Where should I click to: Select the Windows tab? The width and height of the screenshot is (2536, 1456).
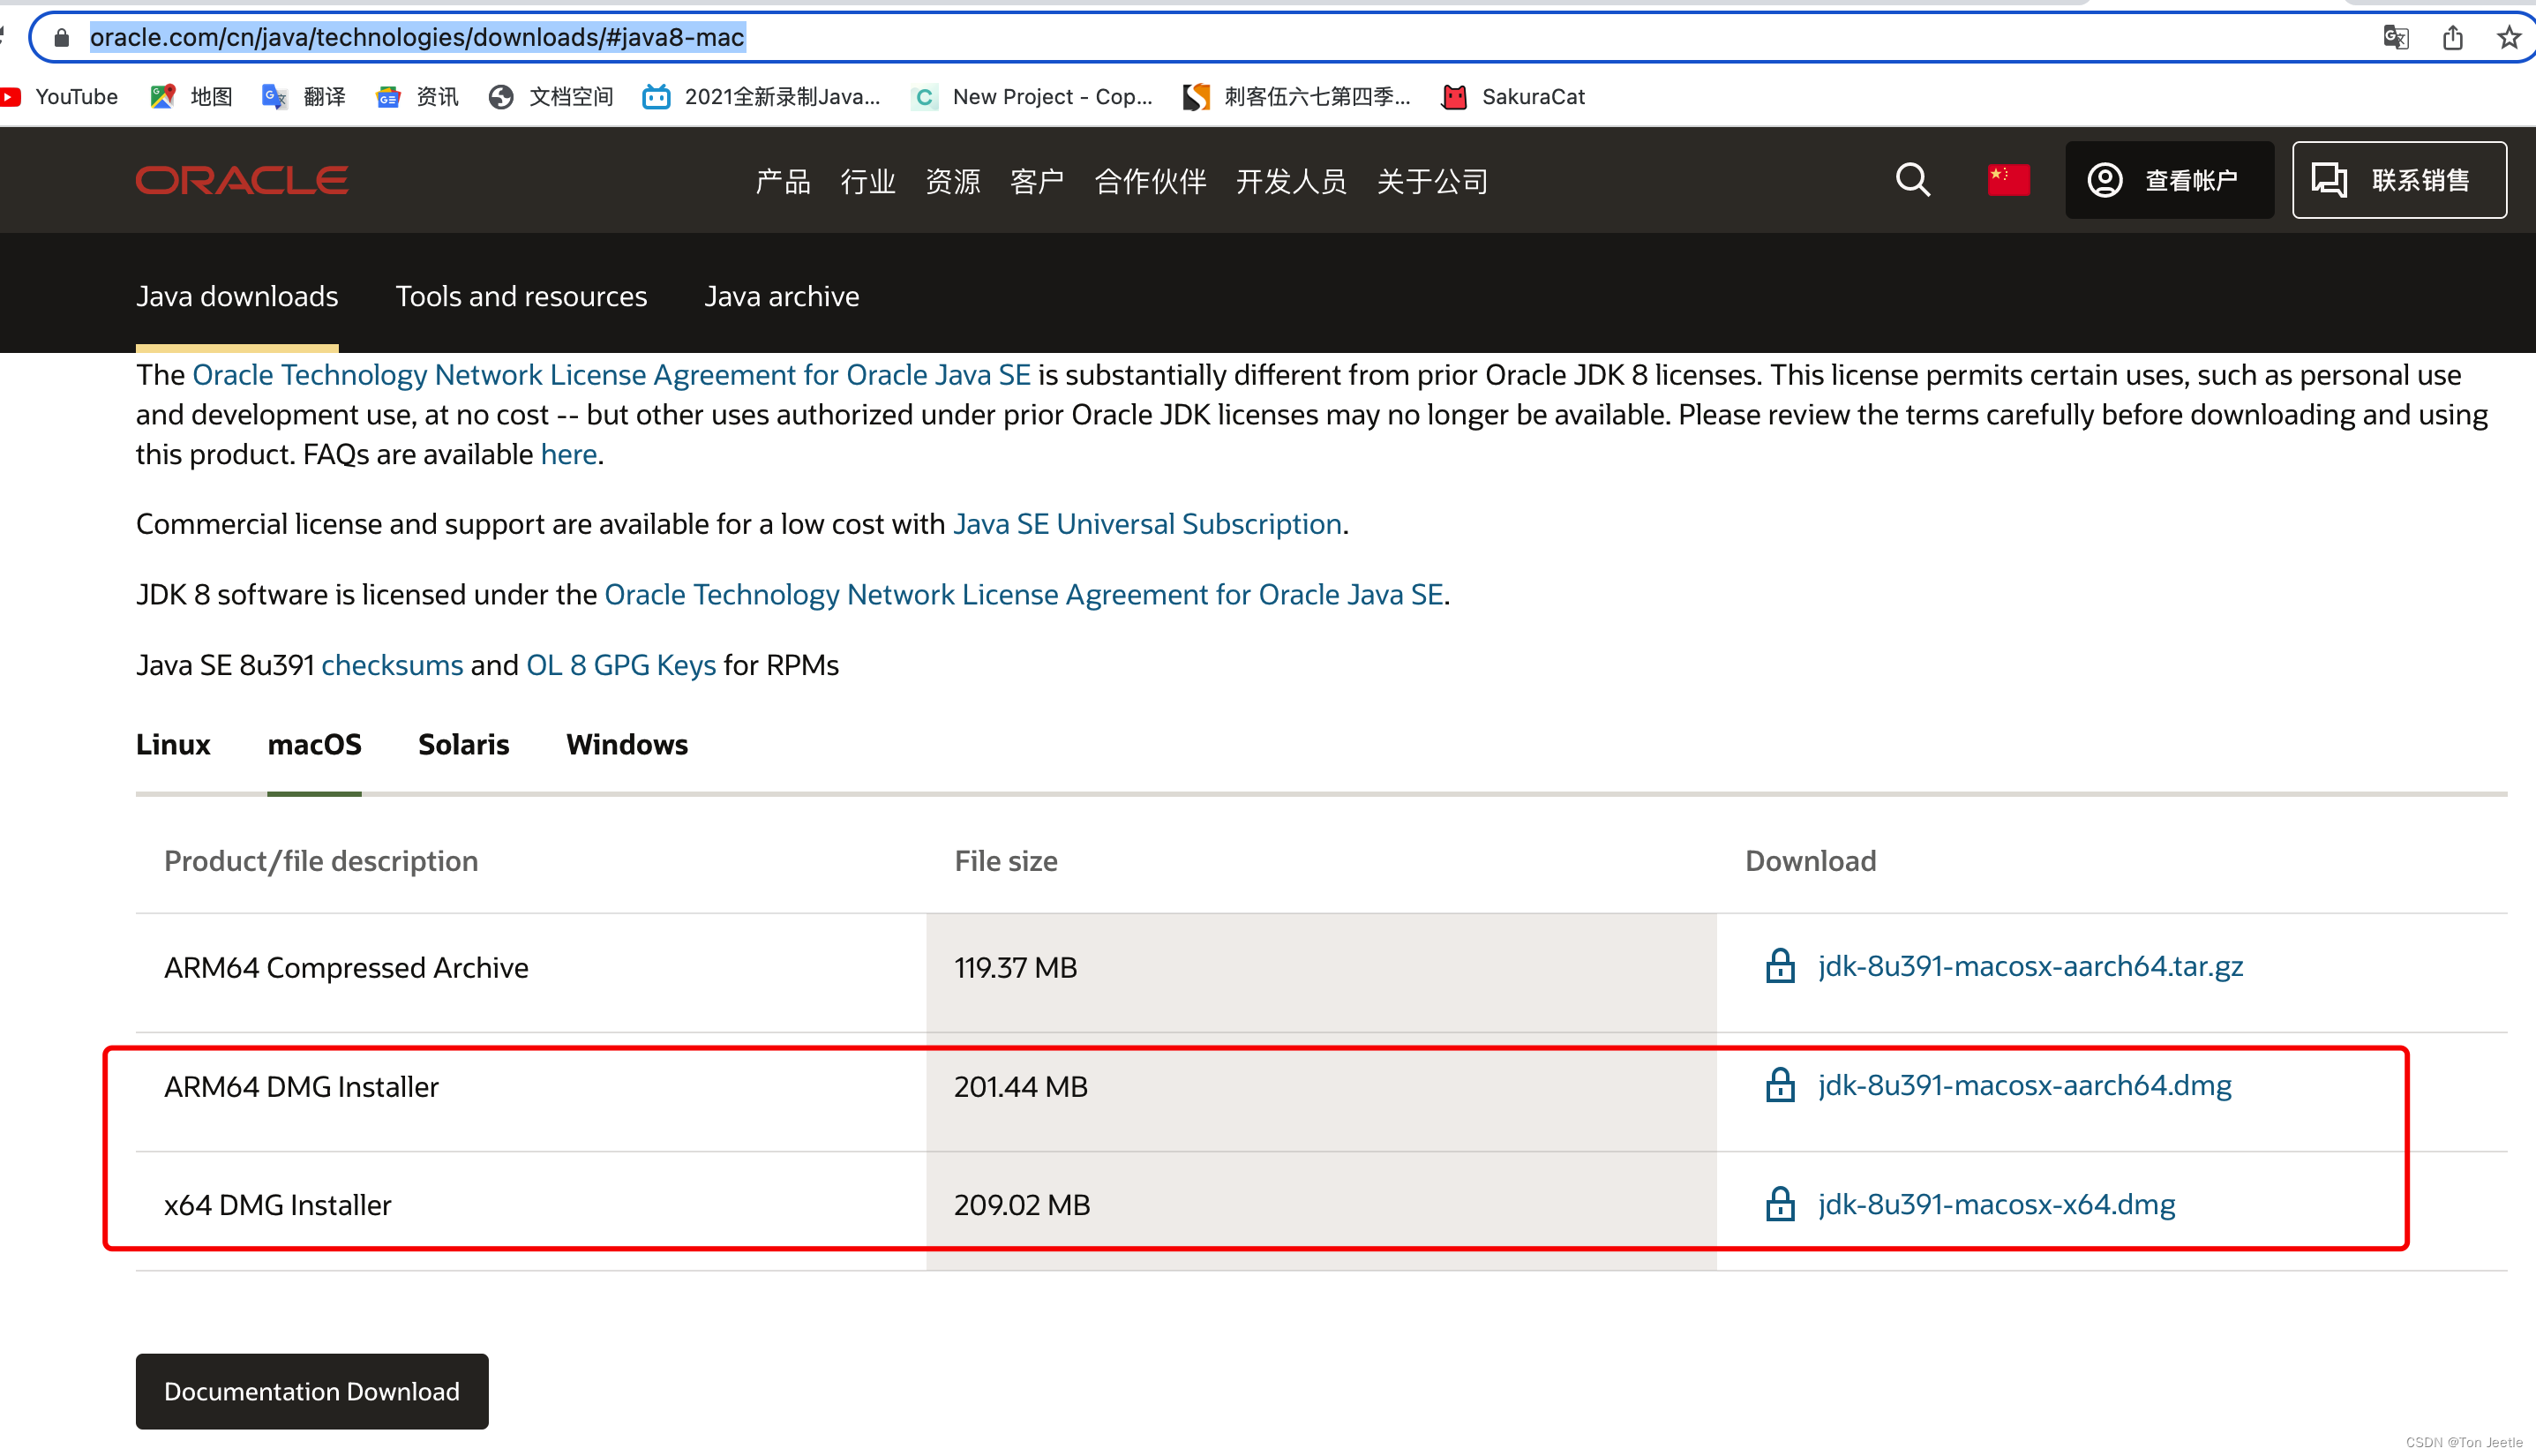tap(627, 744)
